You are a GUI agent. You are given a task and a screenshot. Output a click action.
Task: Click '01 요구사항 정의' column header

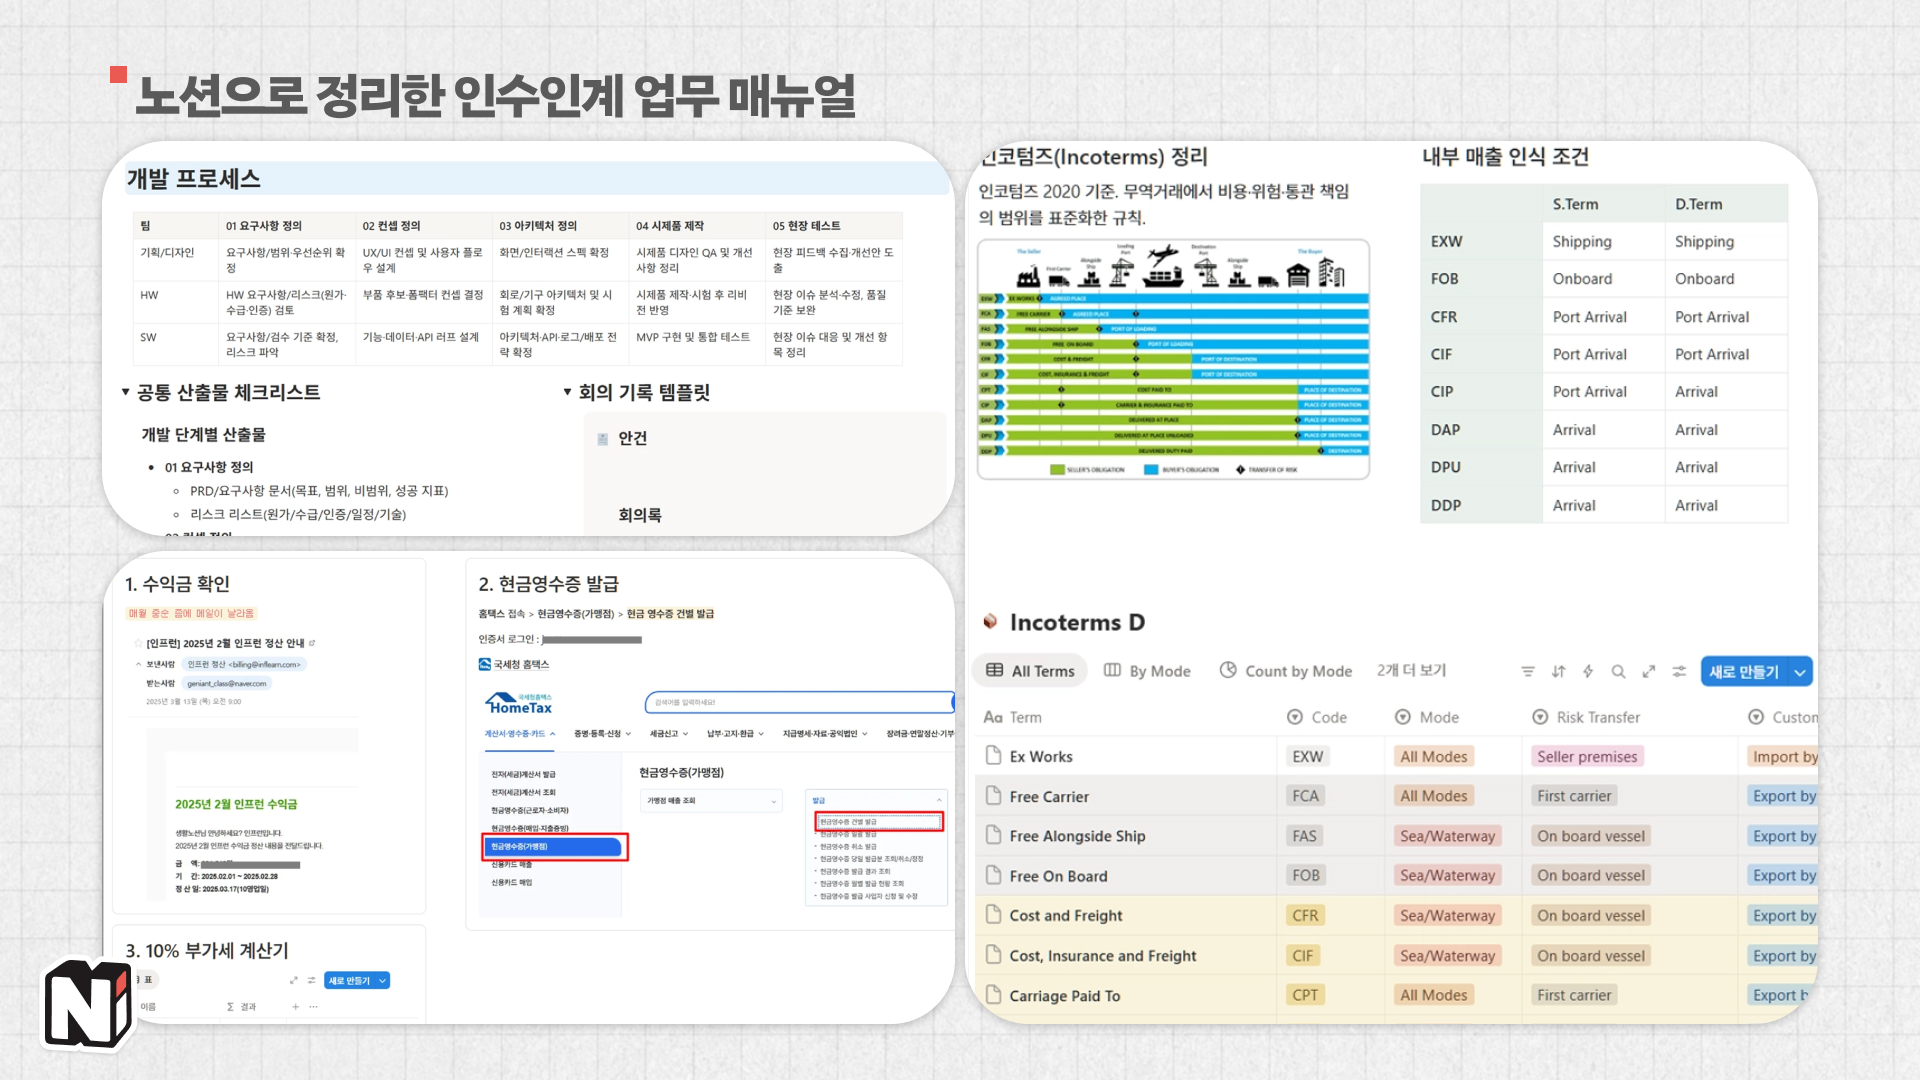click(264, 226)
